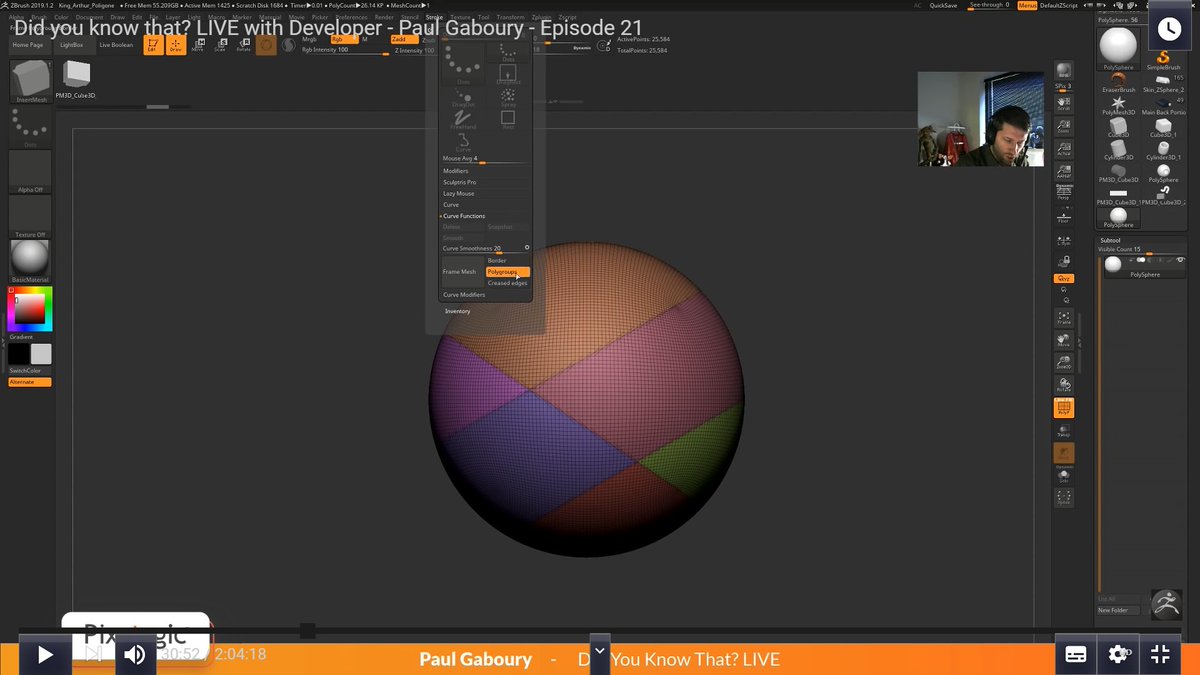This screenshot has width=1200, height=675.
Task: Open the InsertMesh brush thumbnail
Action: [30, 81]
